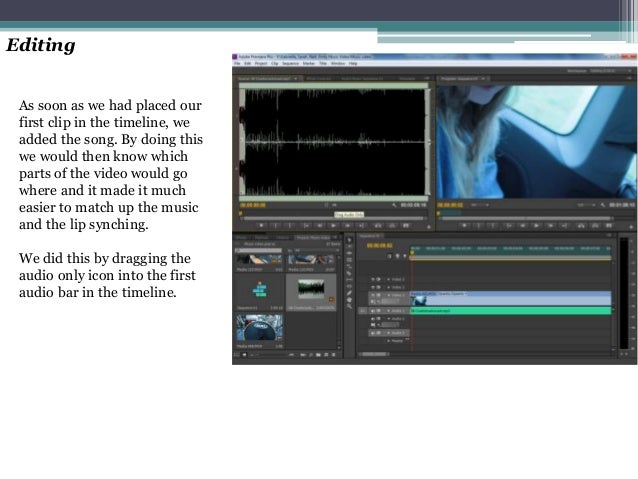Select the Track Select tool
This screenshot has height=479, width=638.
click(349, 247)
